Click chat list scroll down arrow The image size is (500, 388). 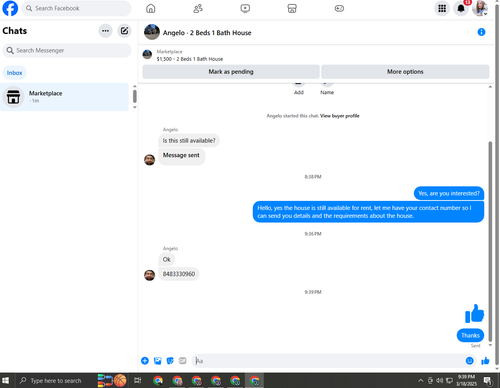point(135,107)
